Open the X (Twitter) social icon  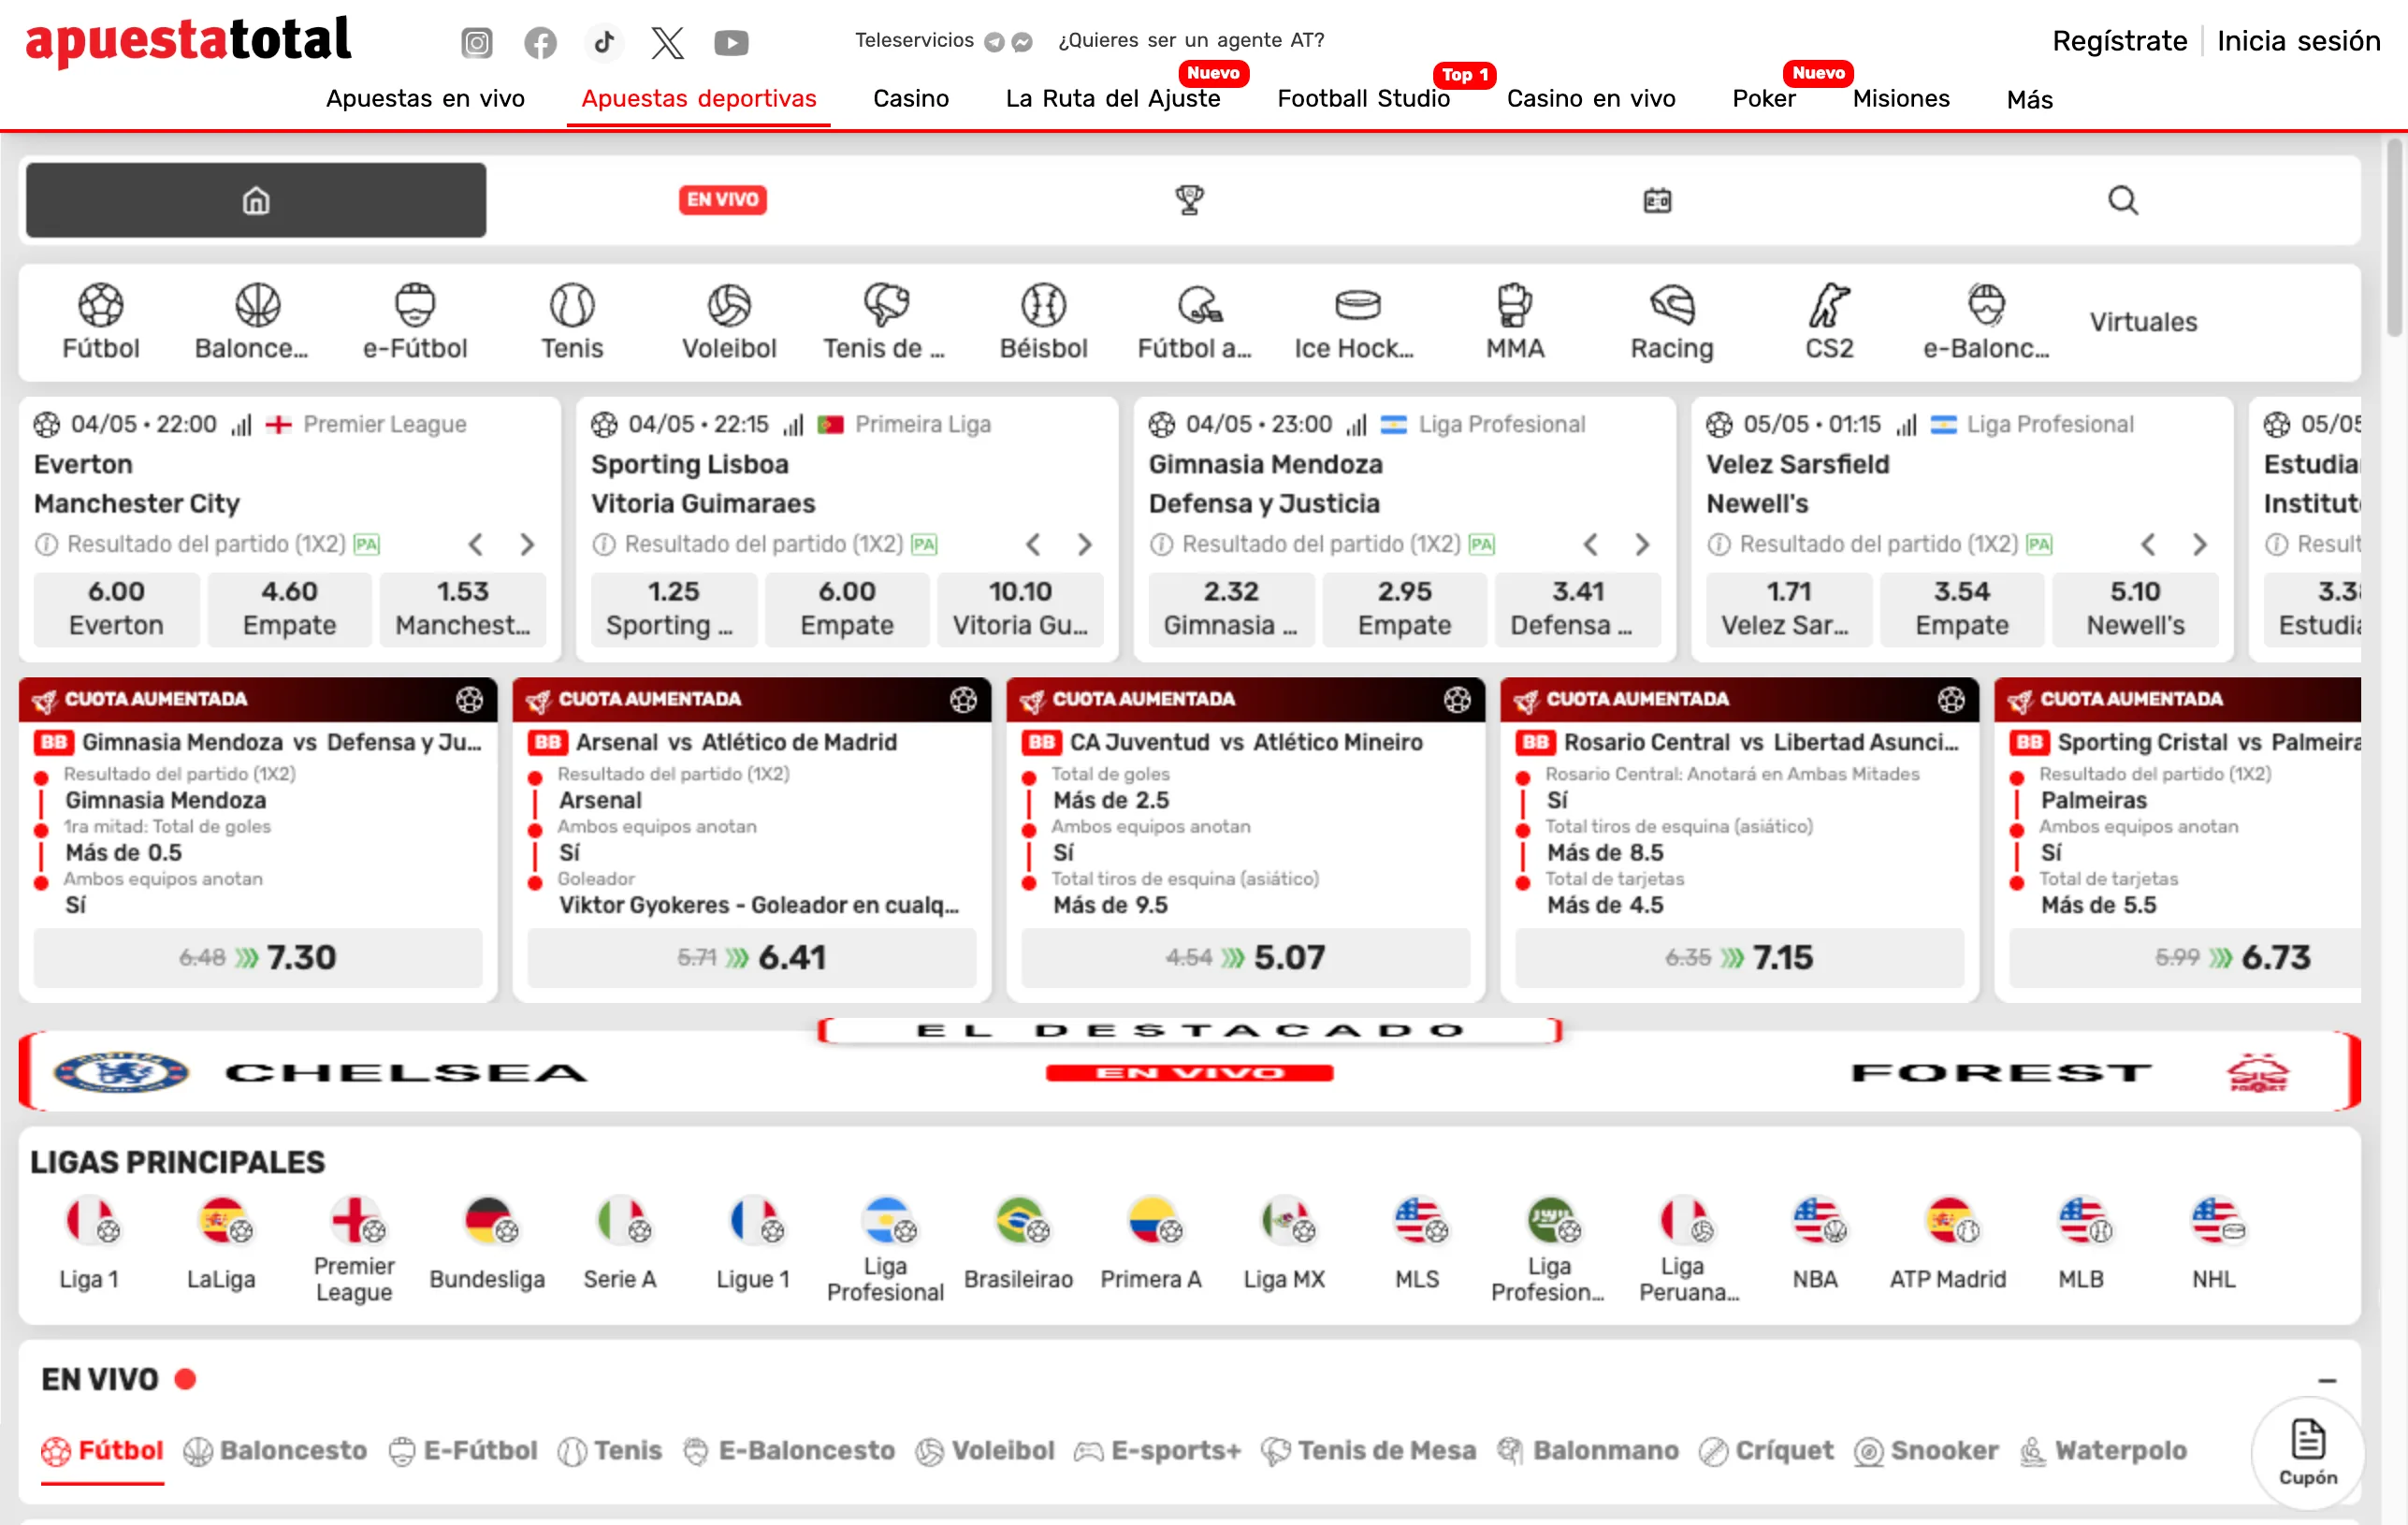click(667, 42)
